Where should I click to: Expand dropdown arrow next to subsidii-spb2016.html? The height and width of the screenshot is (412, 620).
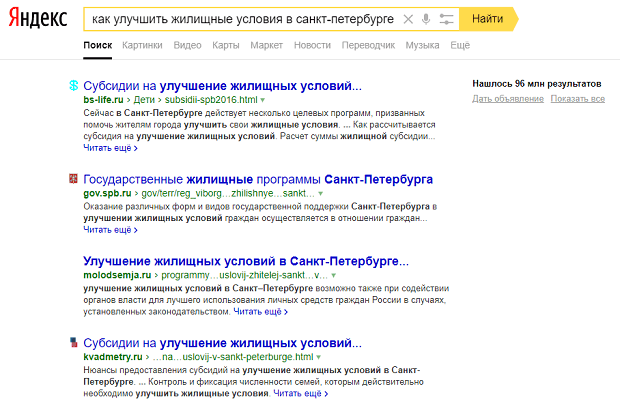263,100
